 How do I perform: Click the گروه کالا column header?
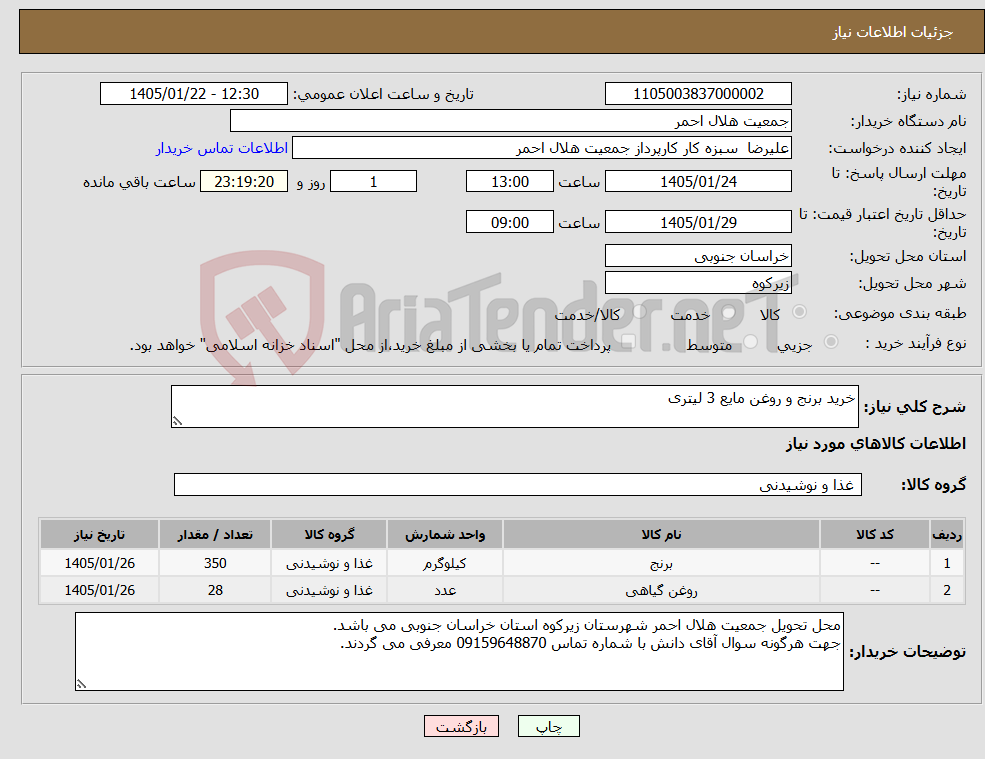tap(329, 534)
